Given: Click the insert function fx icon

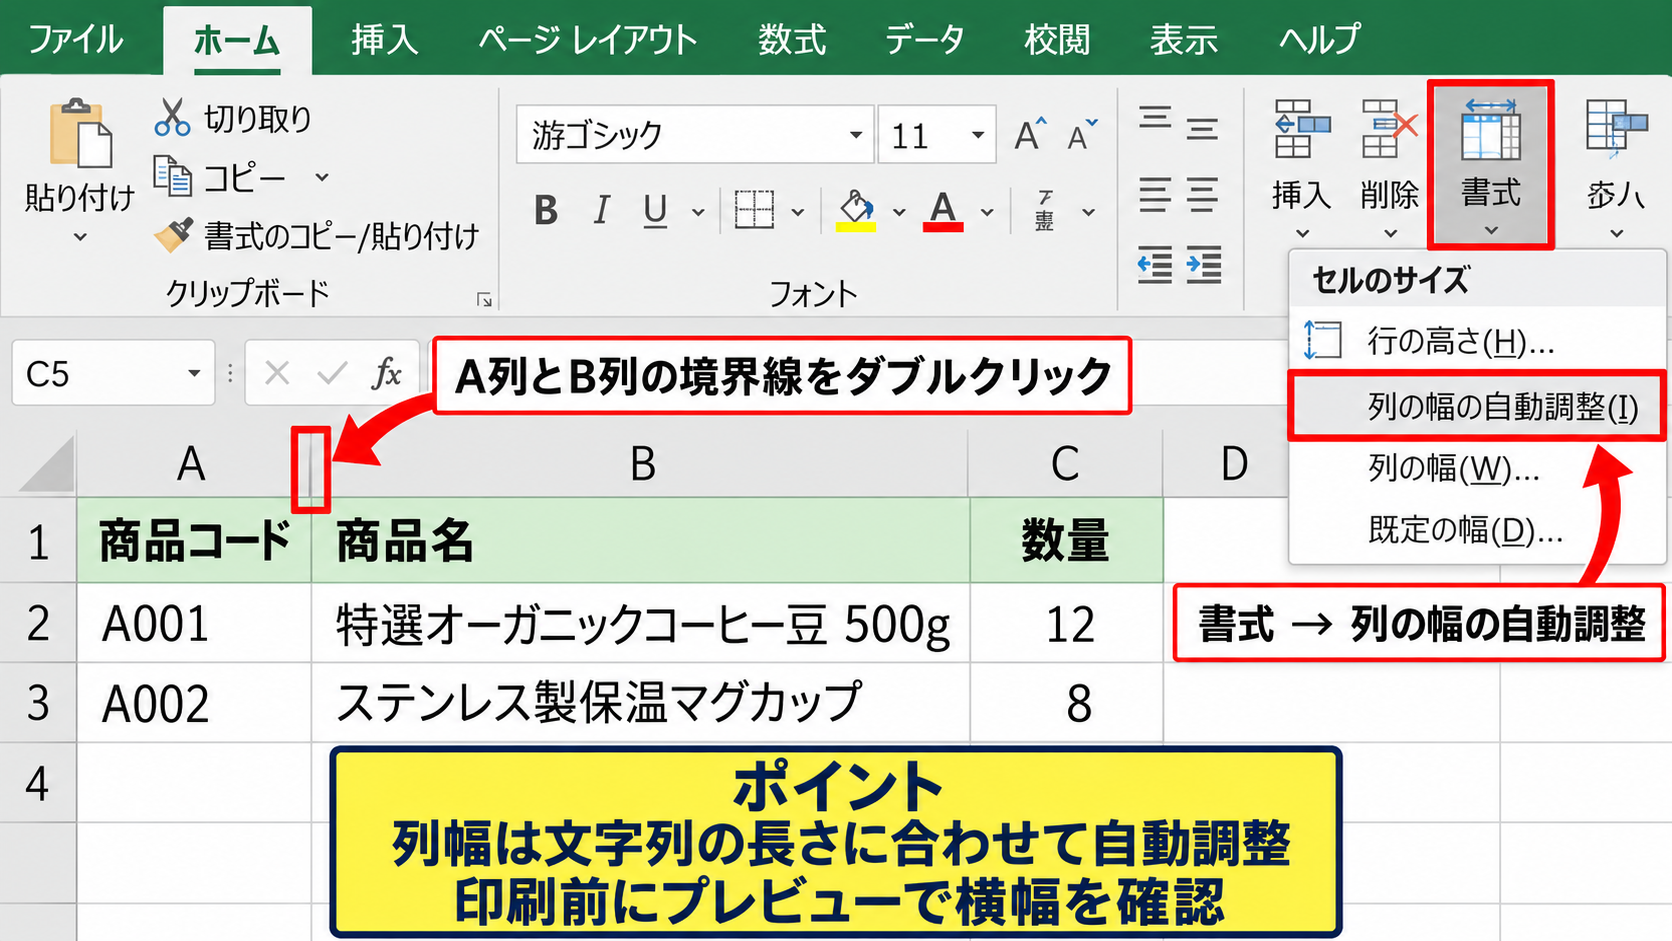Looking at the screenshot, I should [x=387, y=373].
